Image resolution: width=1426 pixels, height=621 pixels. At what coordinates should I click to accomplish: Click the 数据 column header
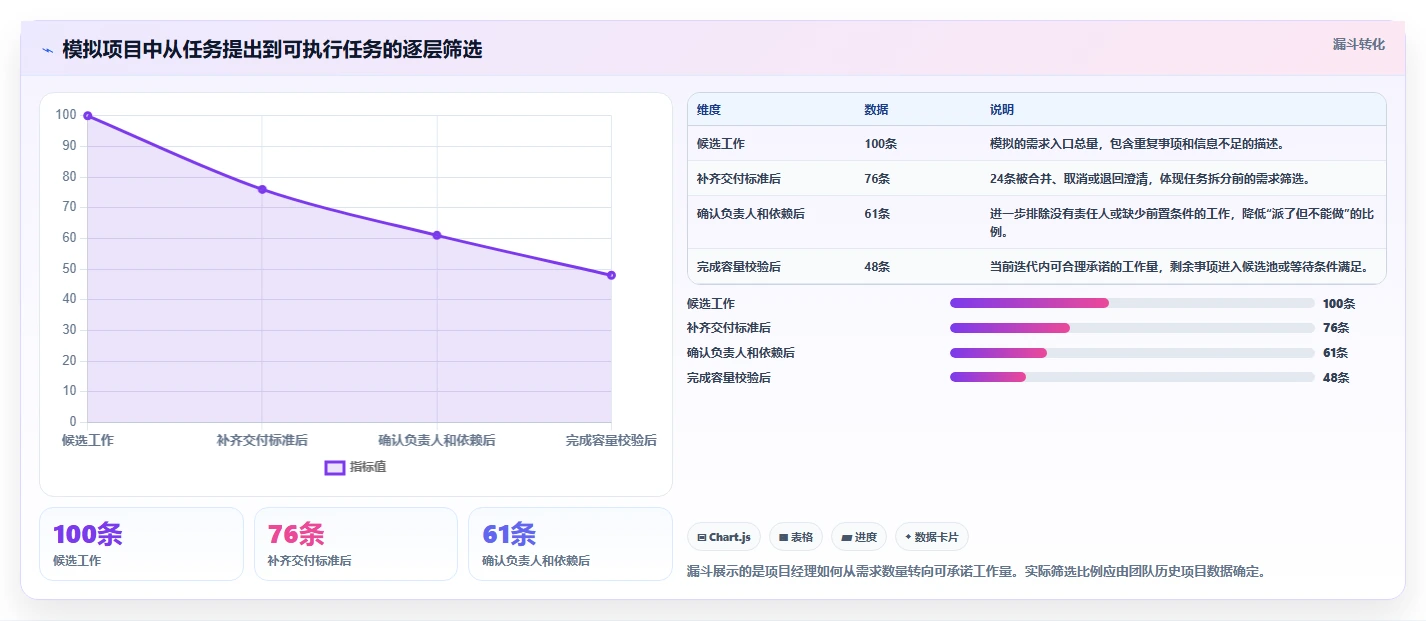(x=877, y=110)
